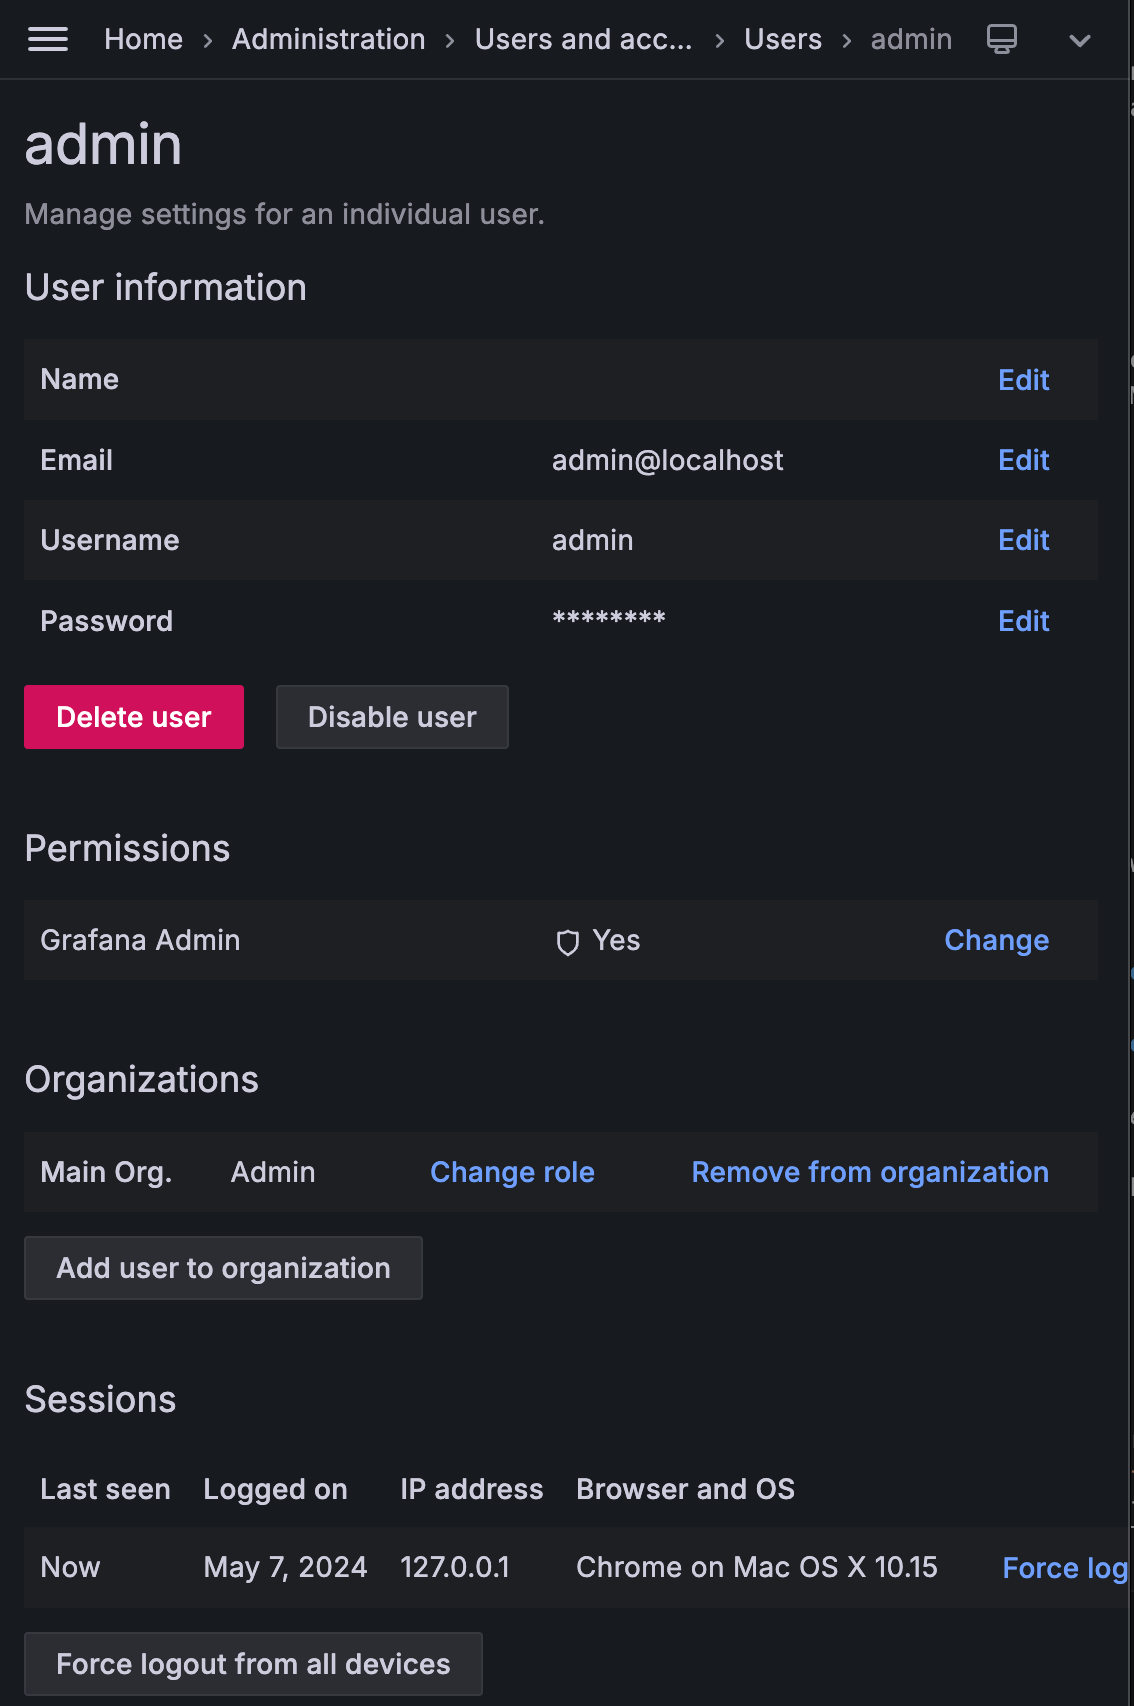Expand the top bar chevron dropdown
Viewport: 1134px width, 1706px height.
point(1079,41)
